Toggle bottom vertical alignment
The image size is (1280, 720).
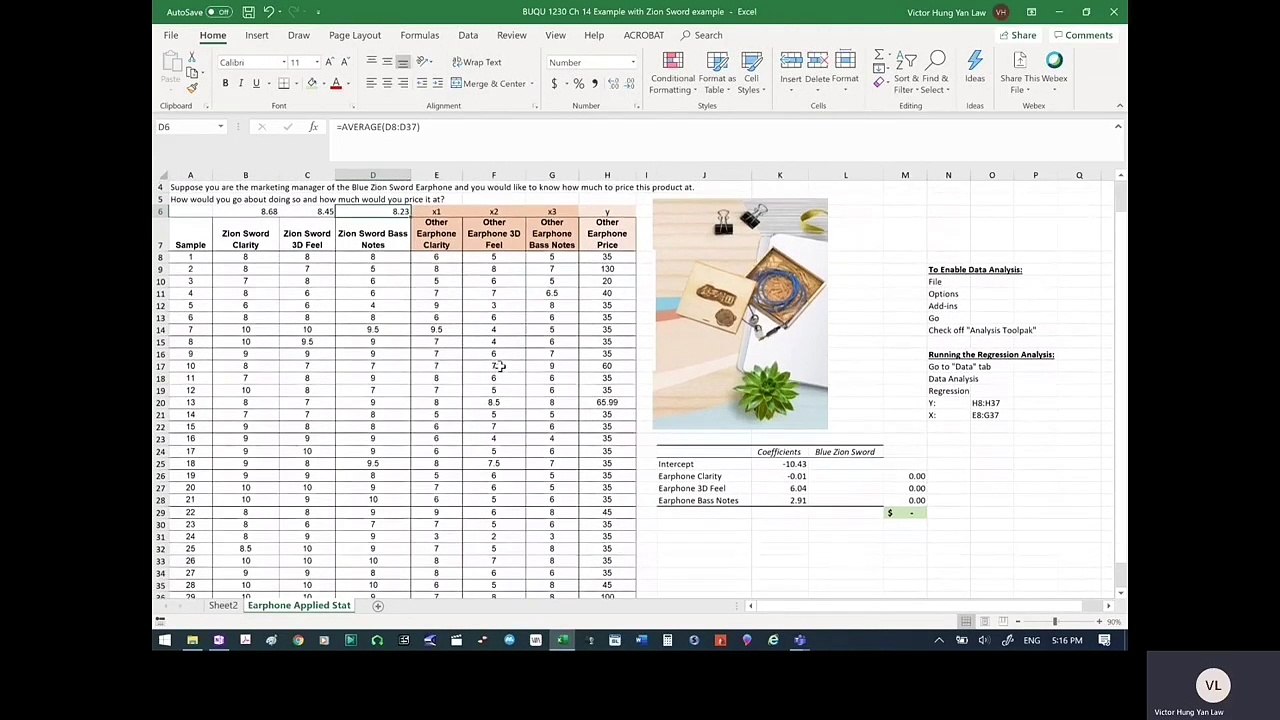[402, 62]
